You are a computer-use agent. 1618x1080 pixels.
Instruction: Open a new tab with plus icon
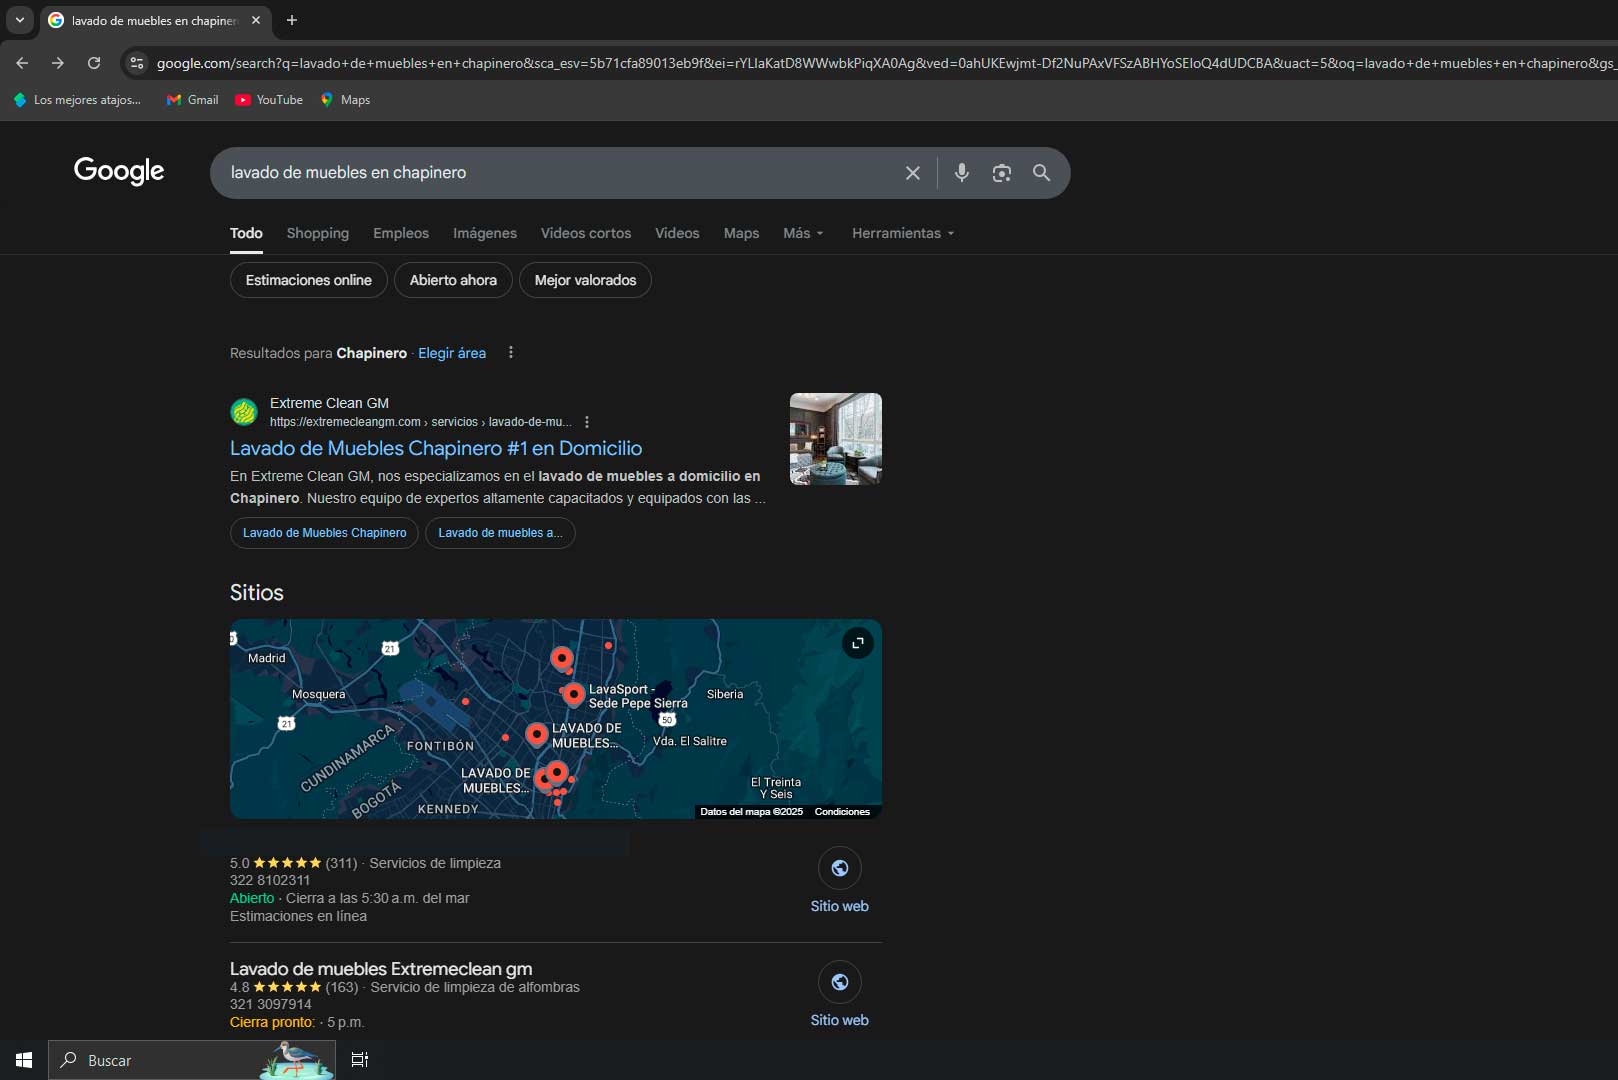pos(292,20)
